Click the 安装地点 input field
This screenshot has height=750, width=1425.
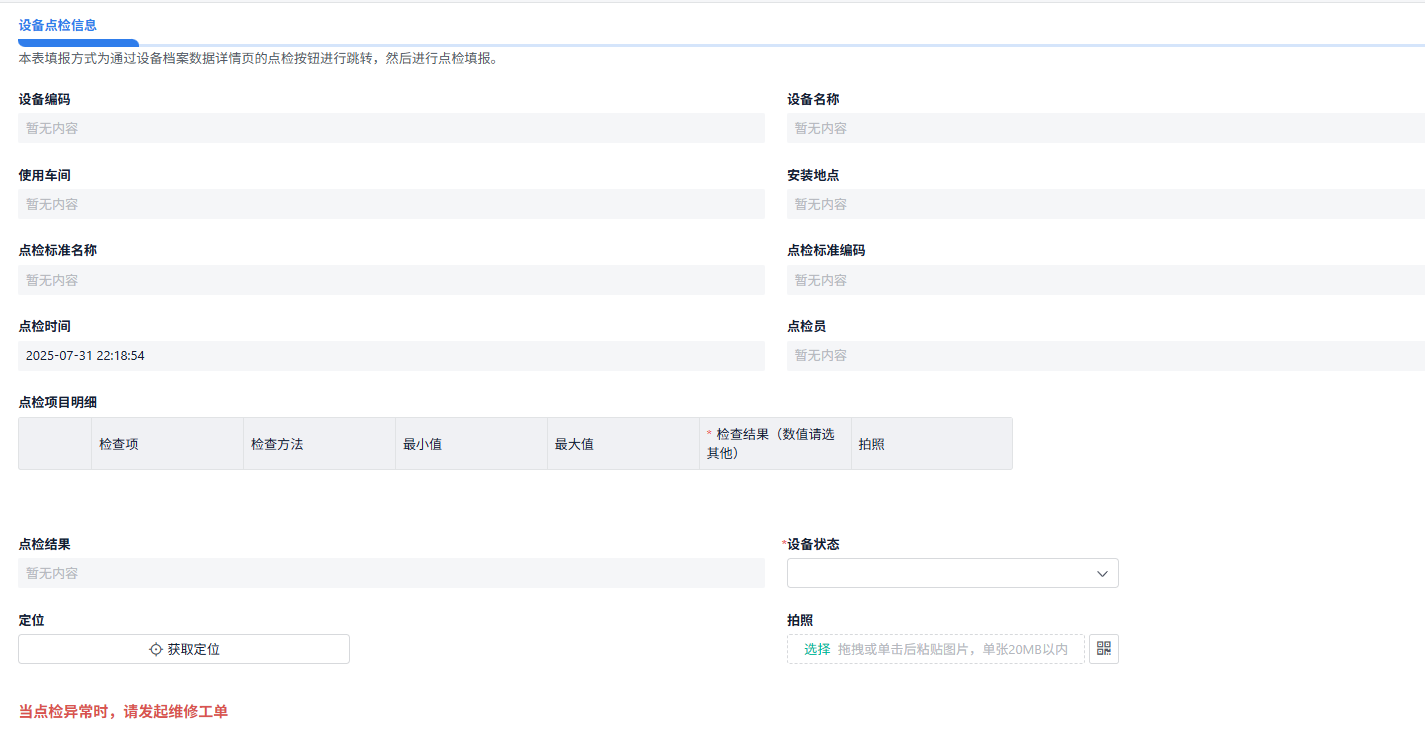pos(1106,204)
